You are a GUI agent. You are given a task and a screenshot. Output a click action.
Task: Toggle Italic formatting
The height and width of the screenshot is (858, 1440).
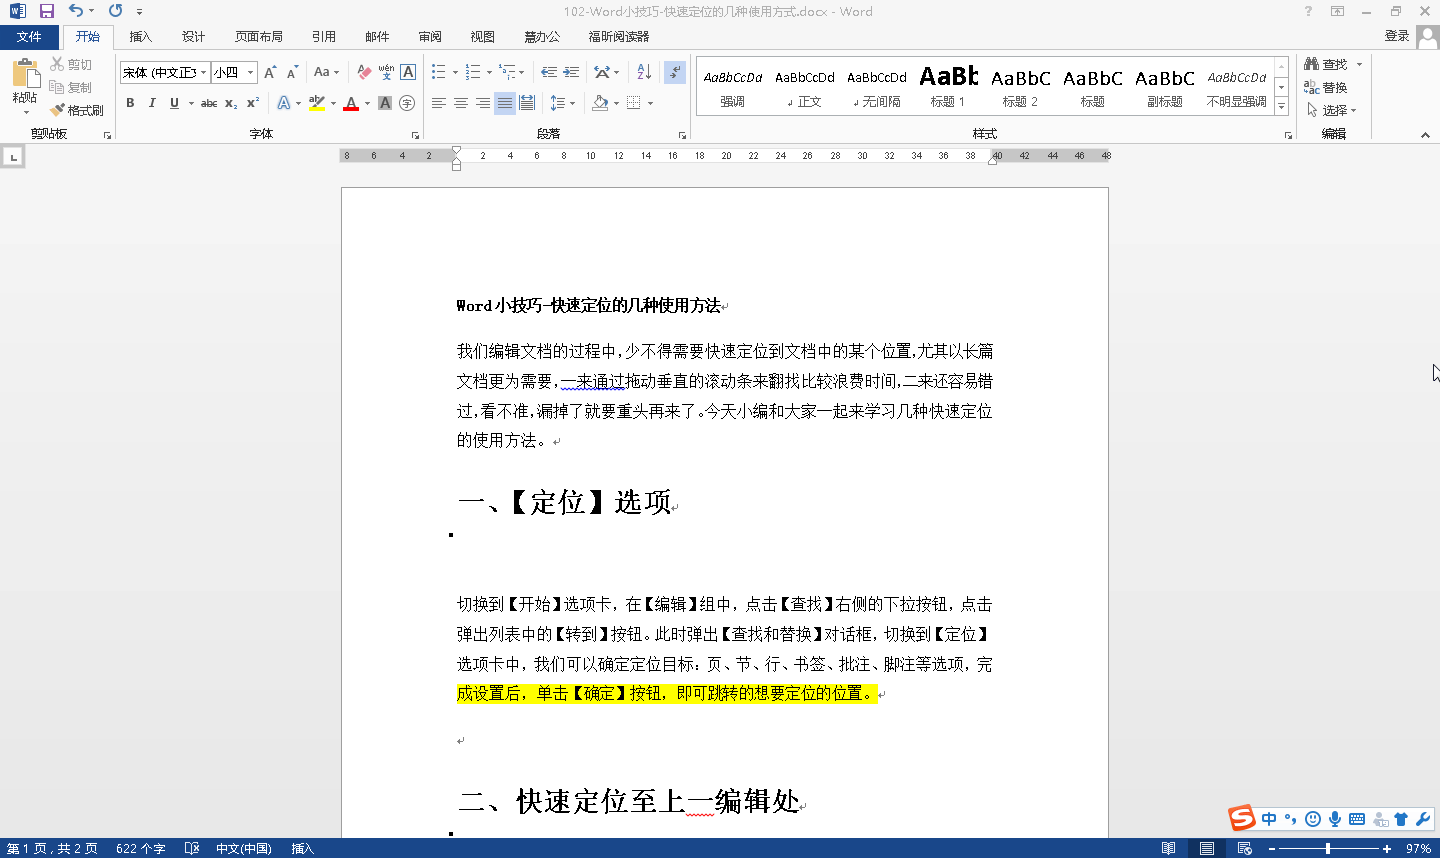[152, 103]
